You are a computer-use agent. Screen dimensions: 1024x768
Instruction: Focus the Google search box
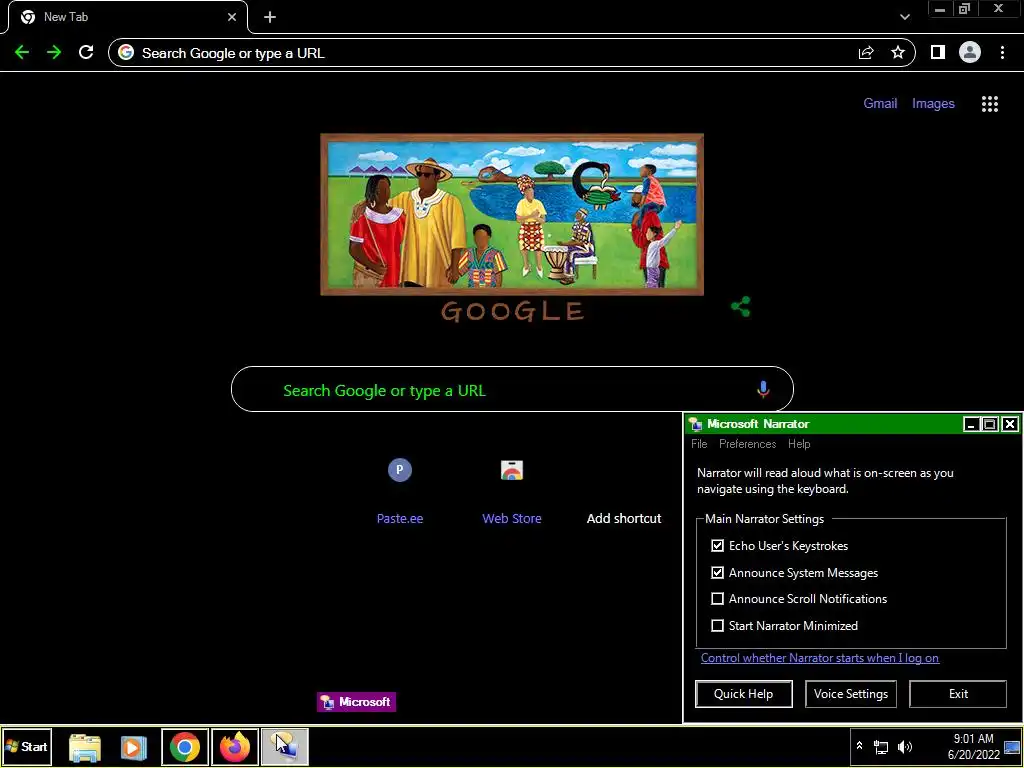512,390
